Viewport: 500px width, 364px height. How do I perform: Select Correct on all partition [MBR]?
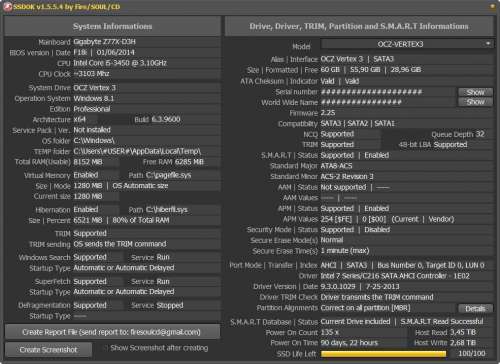point(365,308)
